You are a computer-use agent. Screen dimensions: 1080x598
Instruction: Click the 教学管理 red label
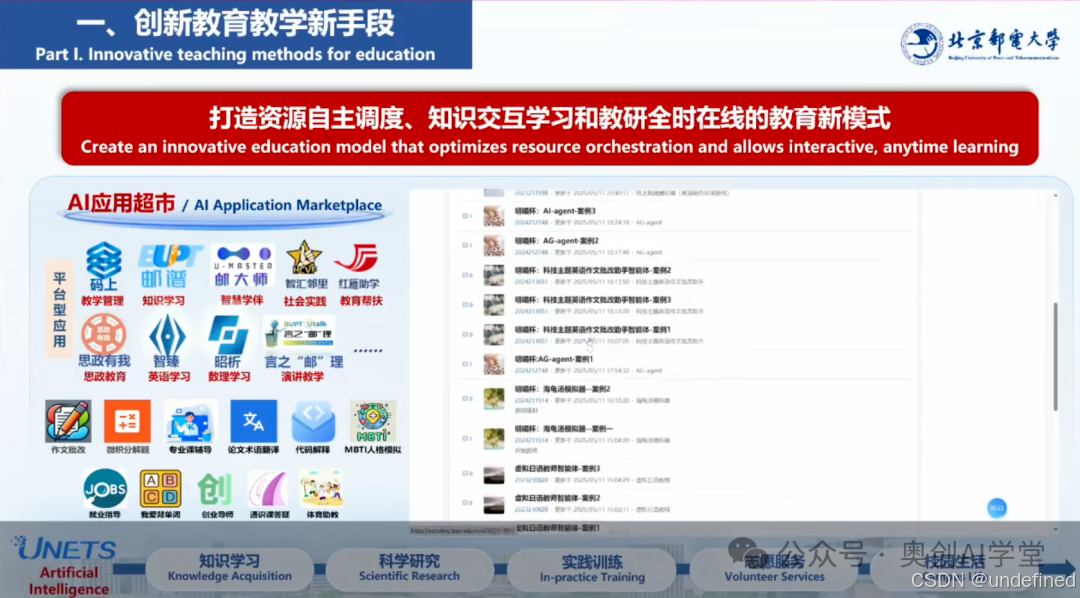(x=103, y=300)
